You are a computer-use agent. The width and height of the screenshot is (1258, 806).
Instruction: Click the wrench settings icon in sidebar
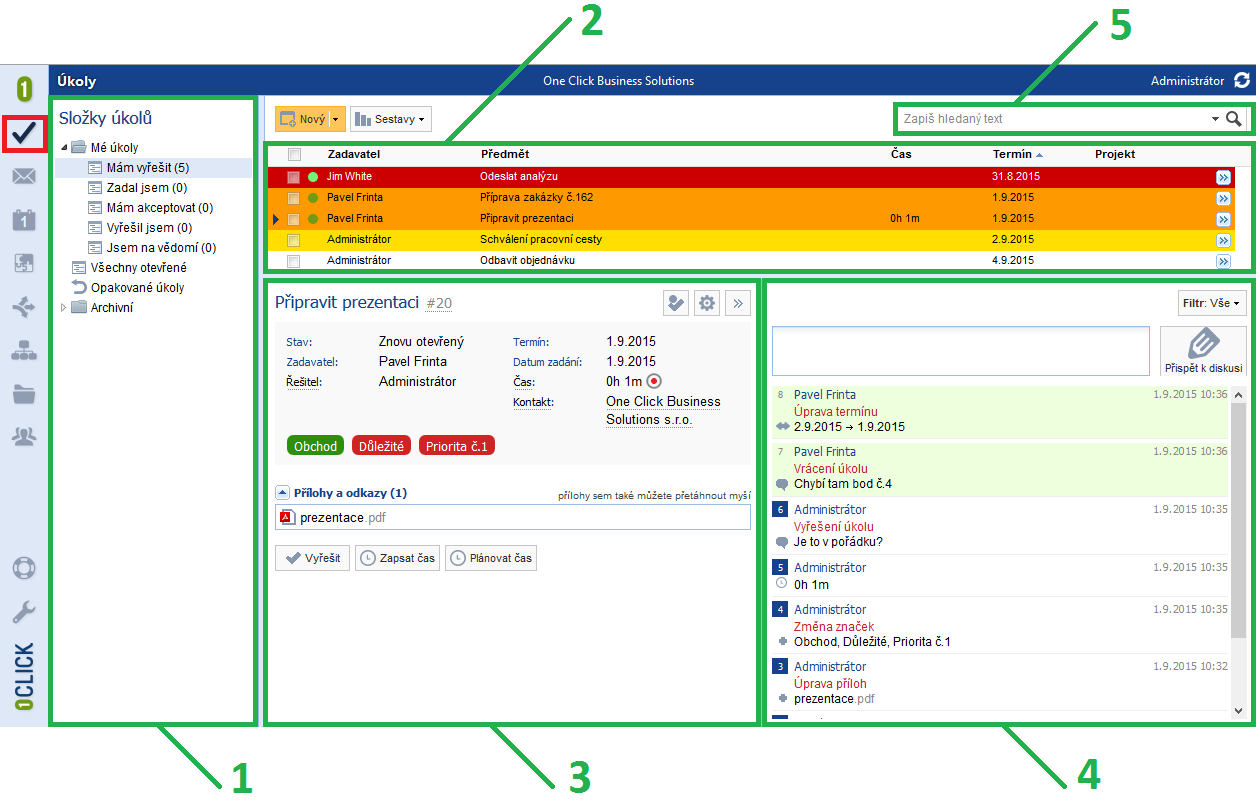[x=24, y=612]
